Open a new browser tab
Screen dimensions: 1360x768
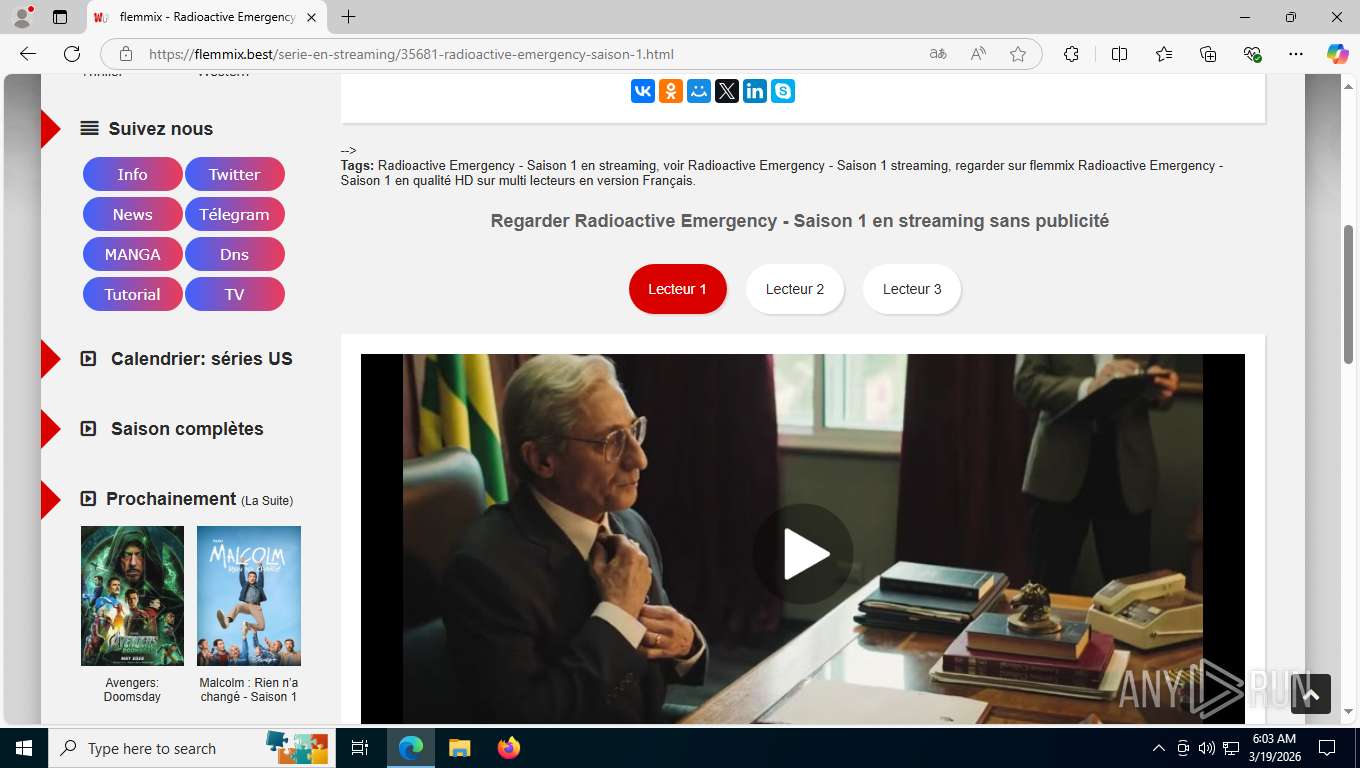click(348, 17)
